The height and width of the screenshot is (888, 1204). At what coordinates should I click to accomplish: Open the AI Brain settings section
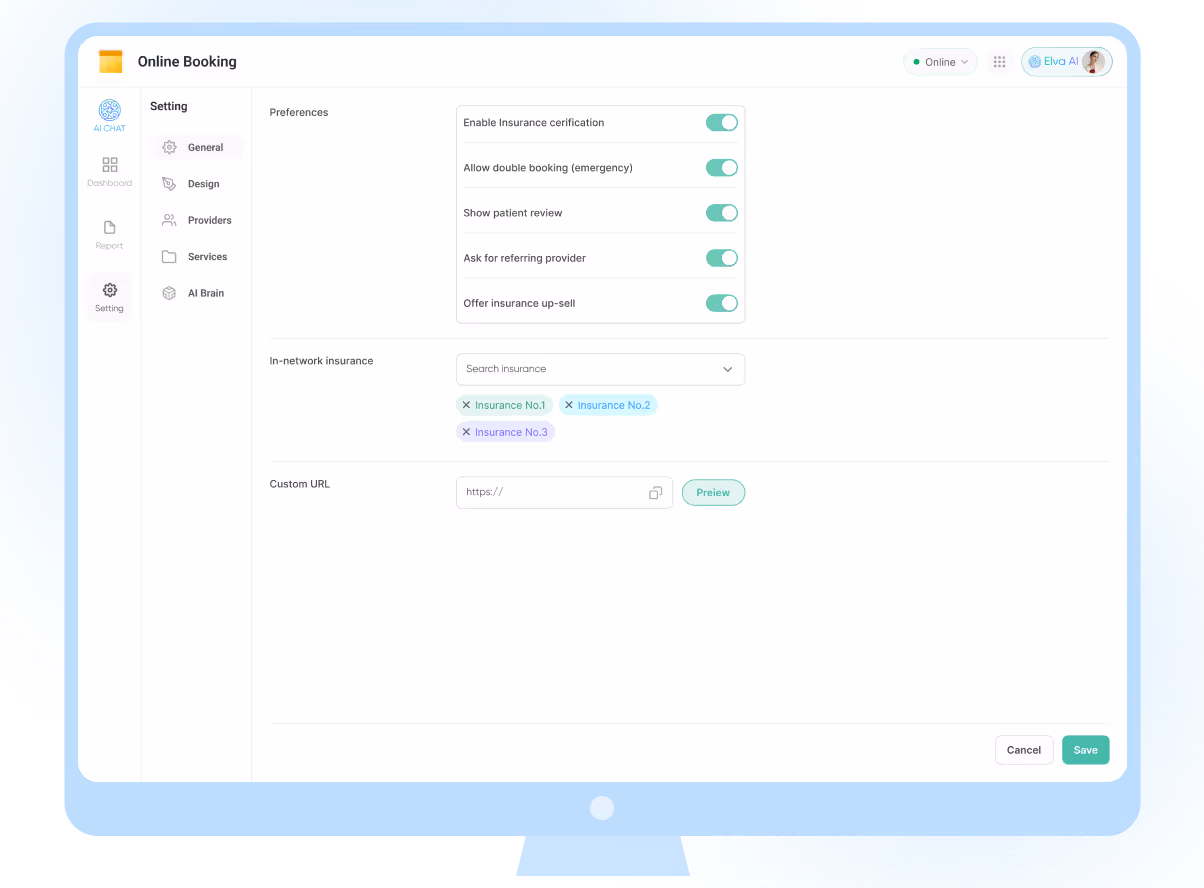206,292
